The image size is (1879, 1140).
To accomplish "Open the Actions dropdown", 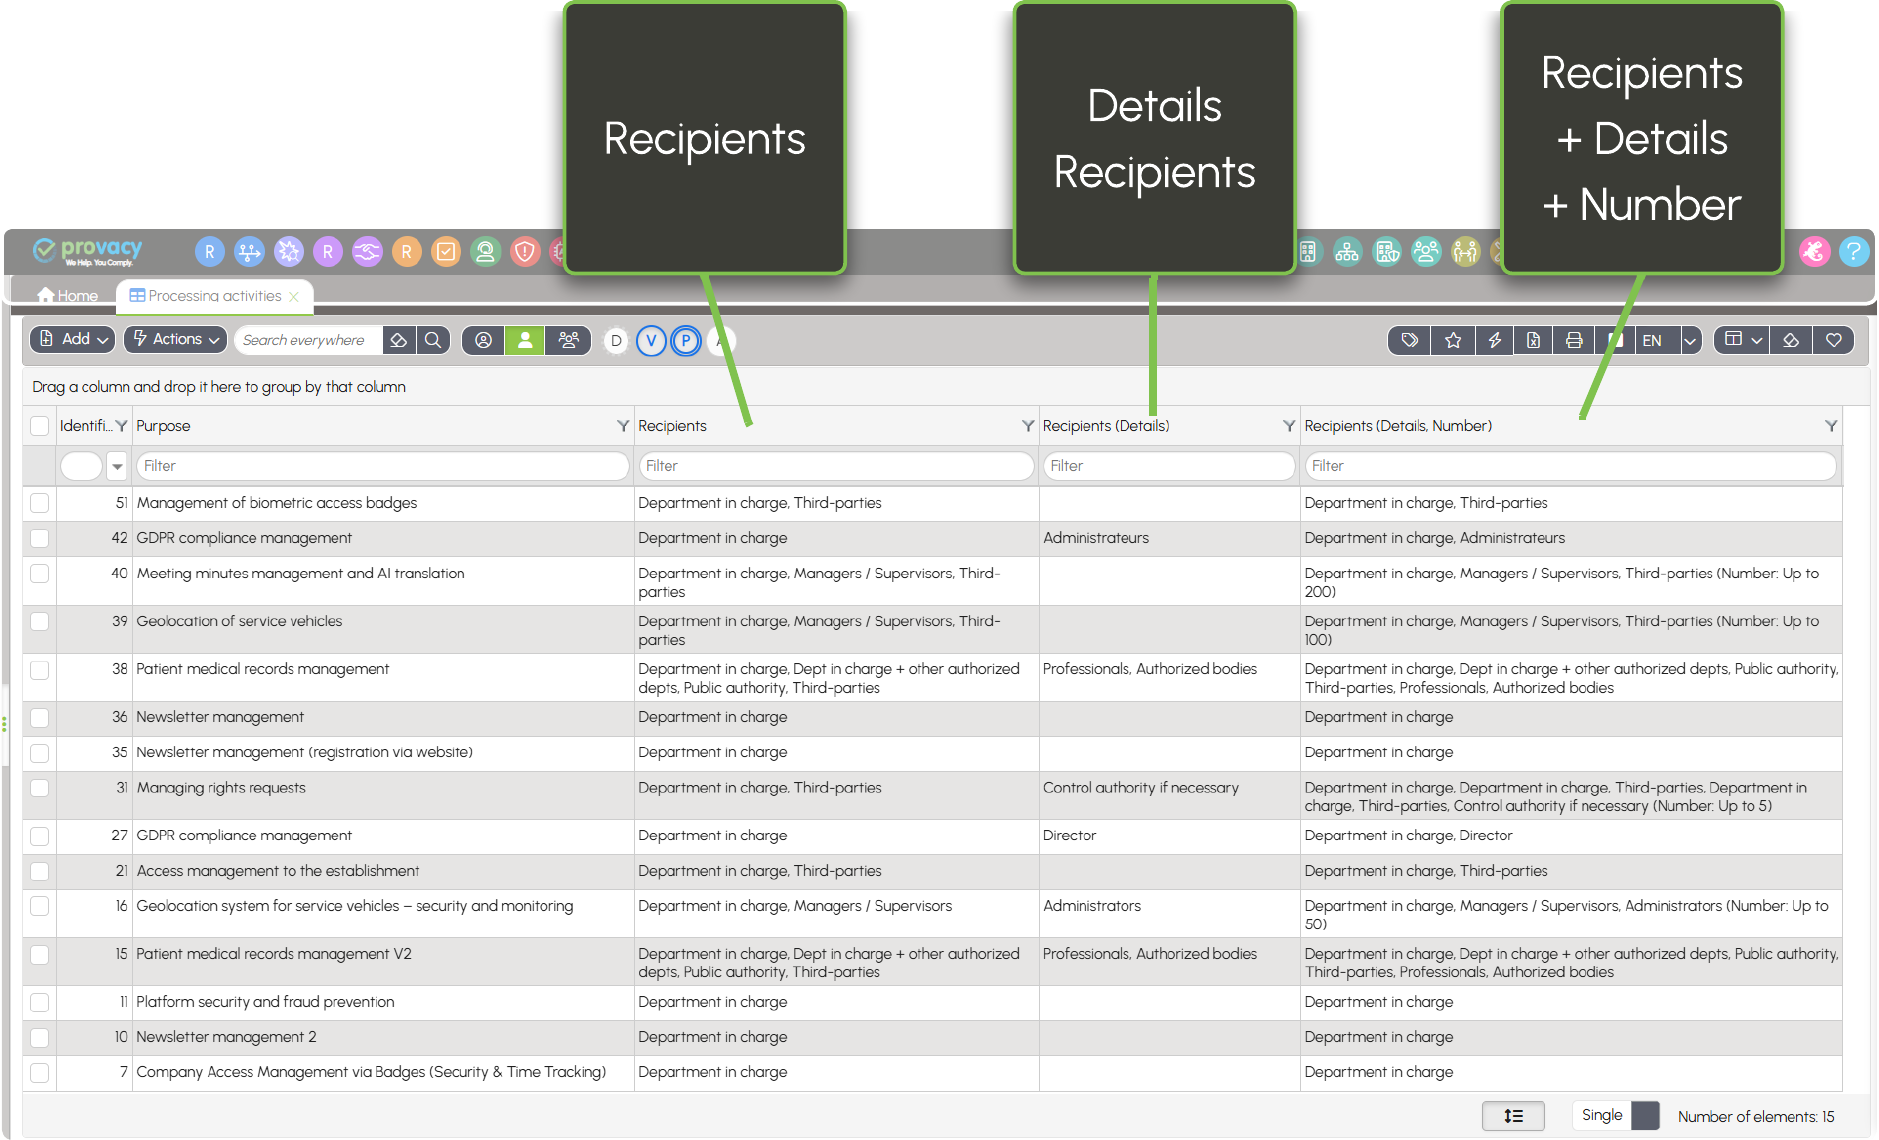I will 176,340.
